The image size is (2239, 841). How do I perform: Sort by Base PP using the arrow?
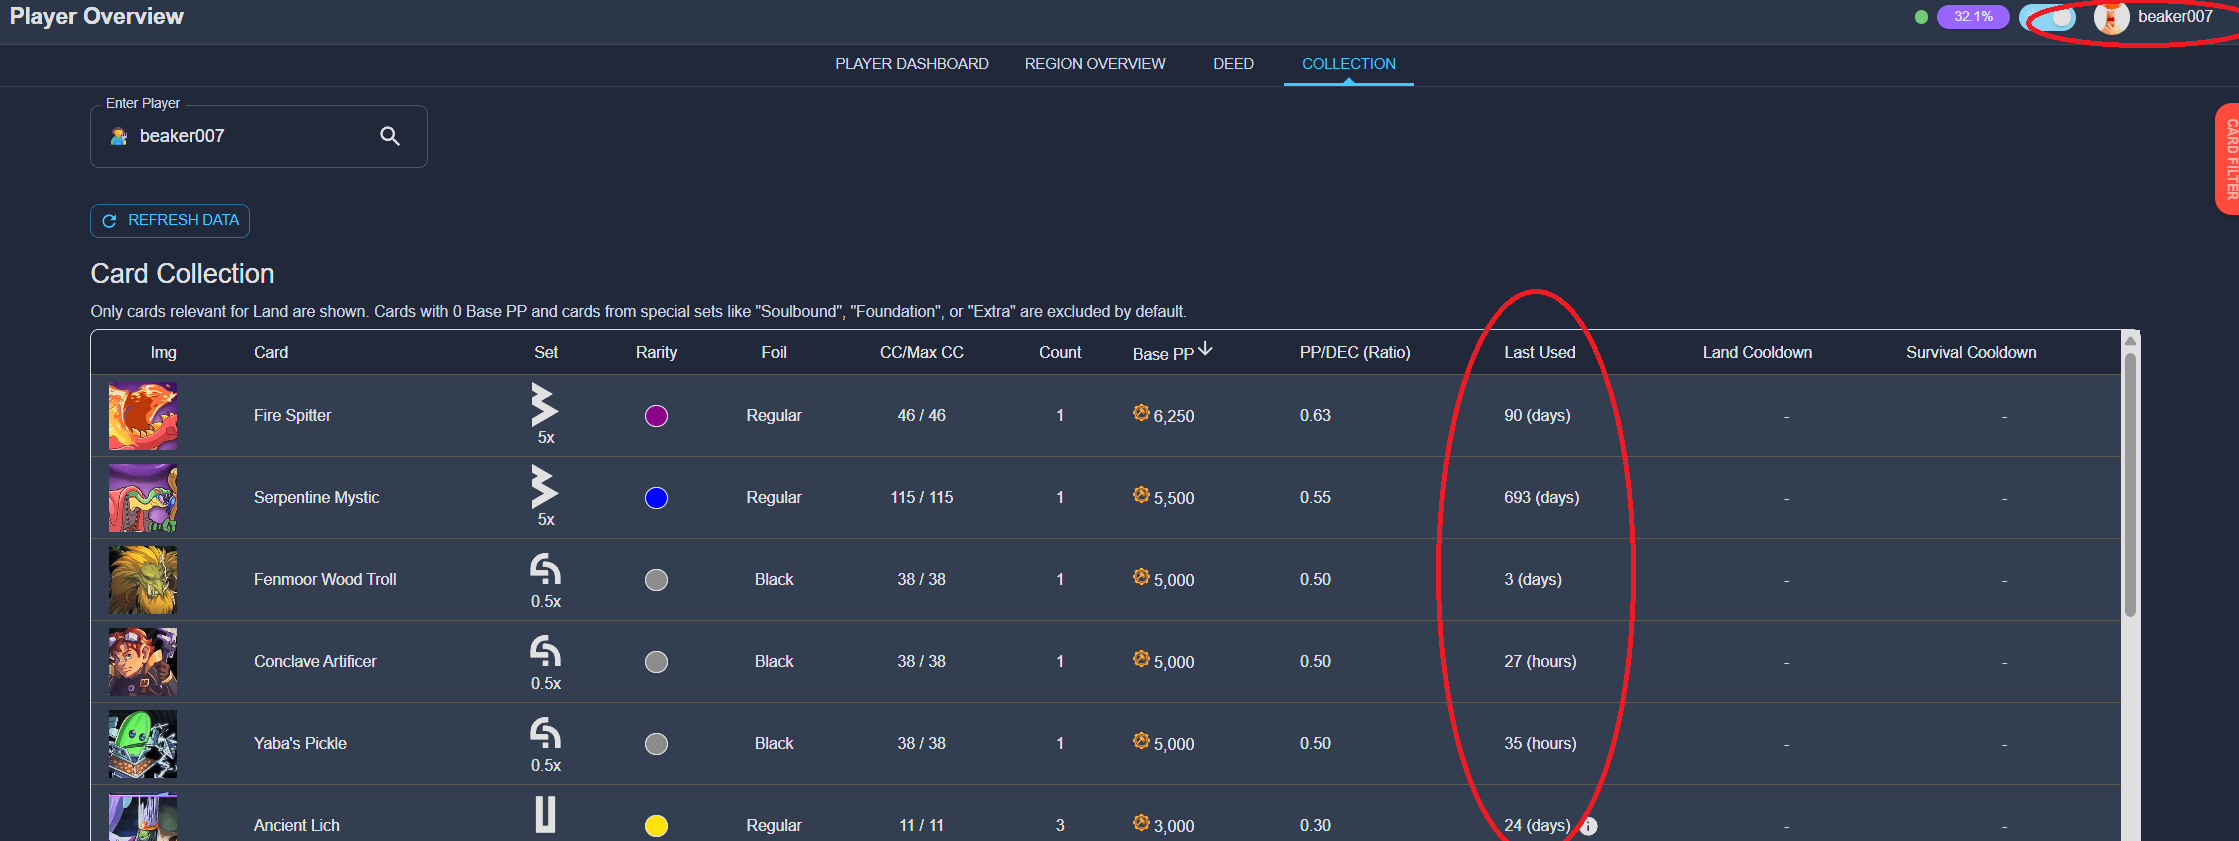tap(1206, 349)
